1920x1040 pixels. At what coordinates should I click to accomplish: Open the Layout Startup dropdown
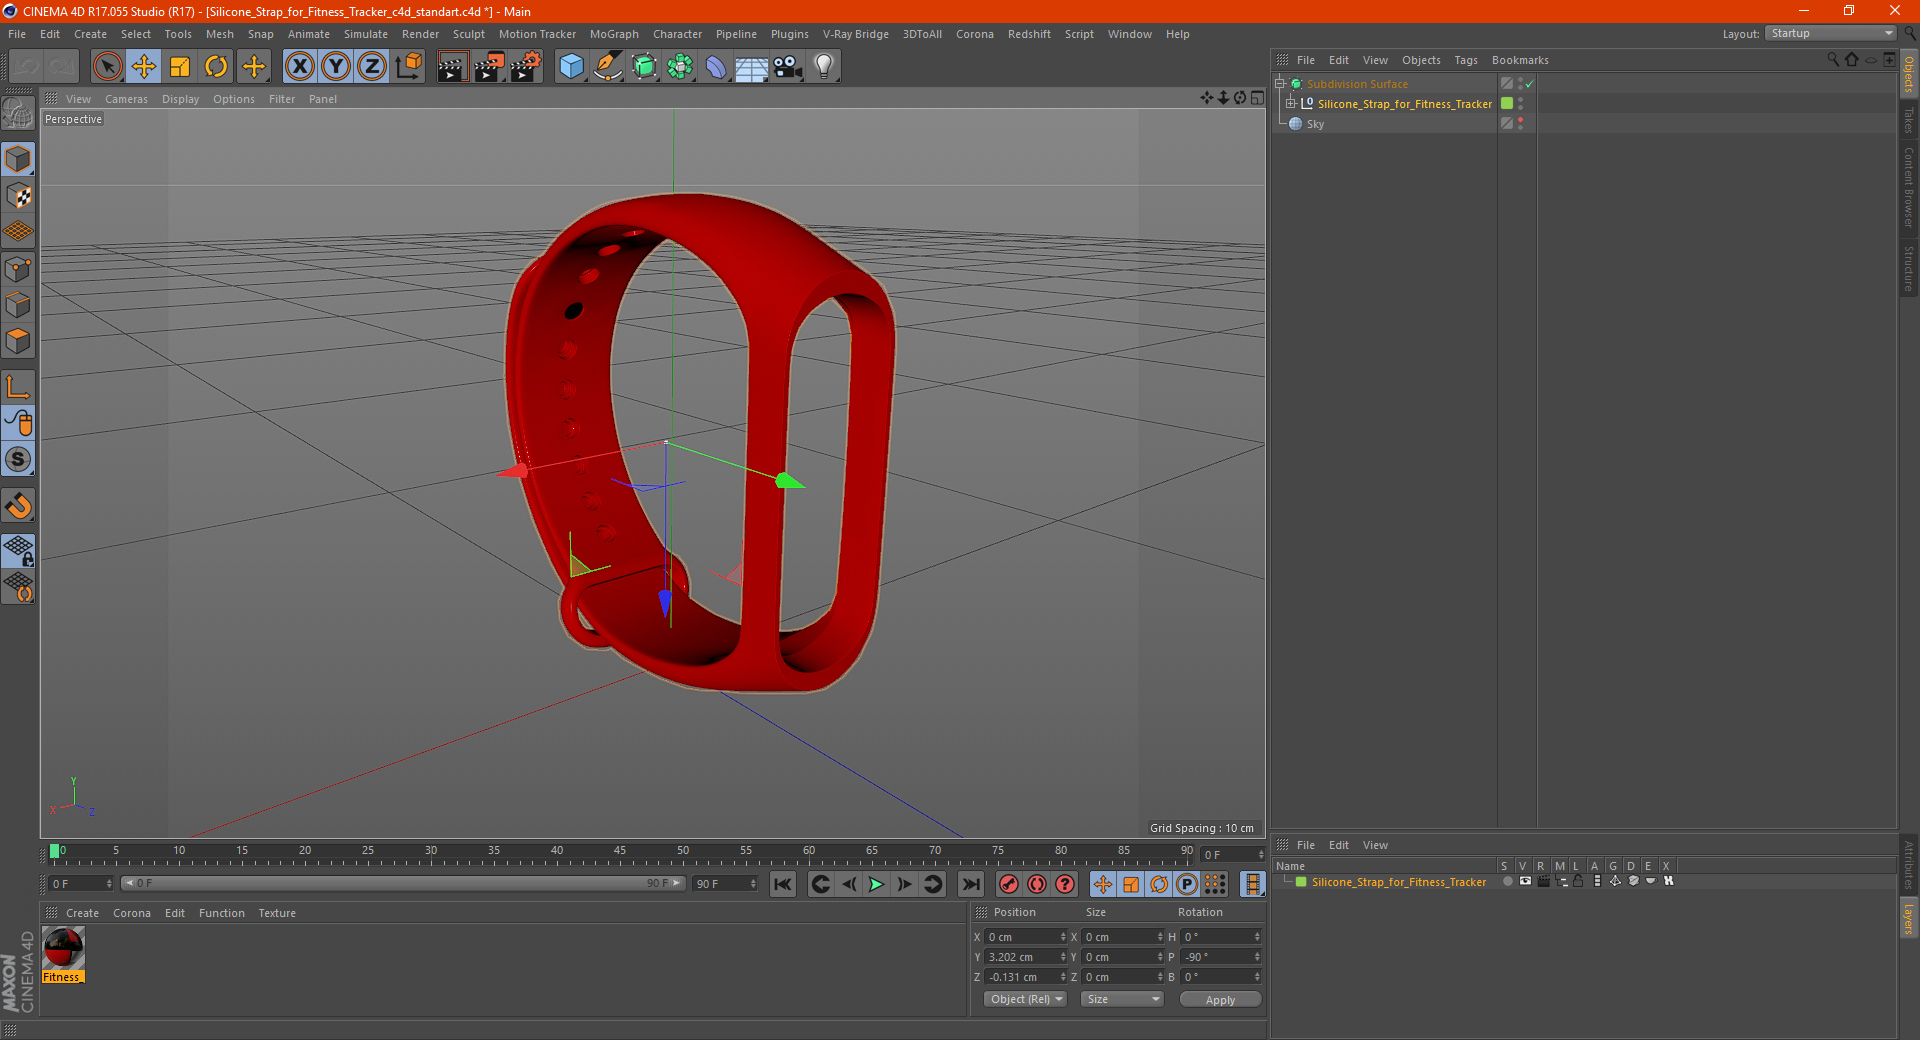[x=1831, y=34]
